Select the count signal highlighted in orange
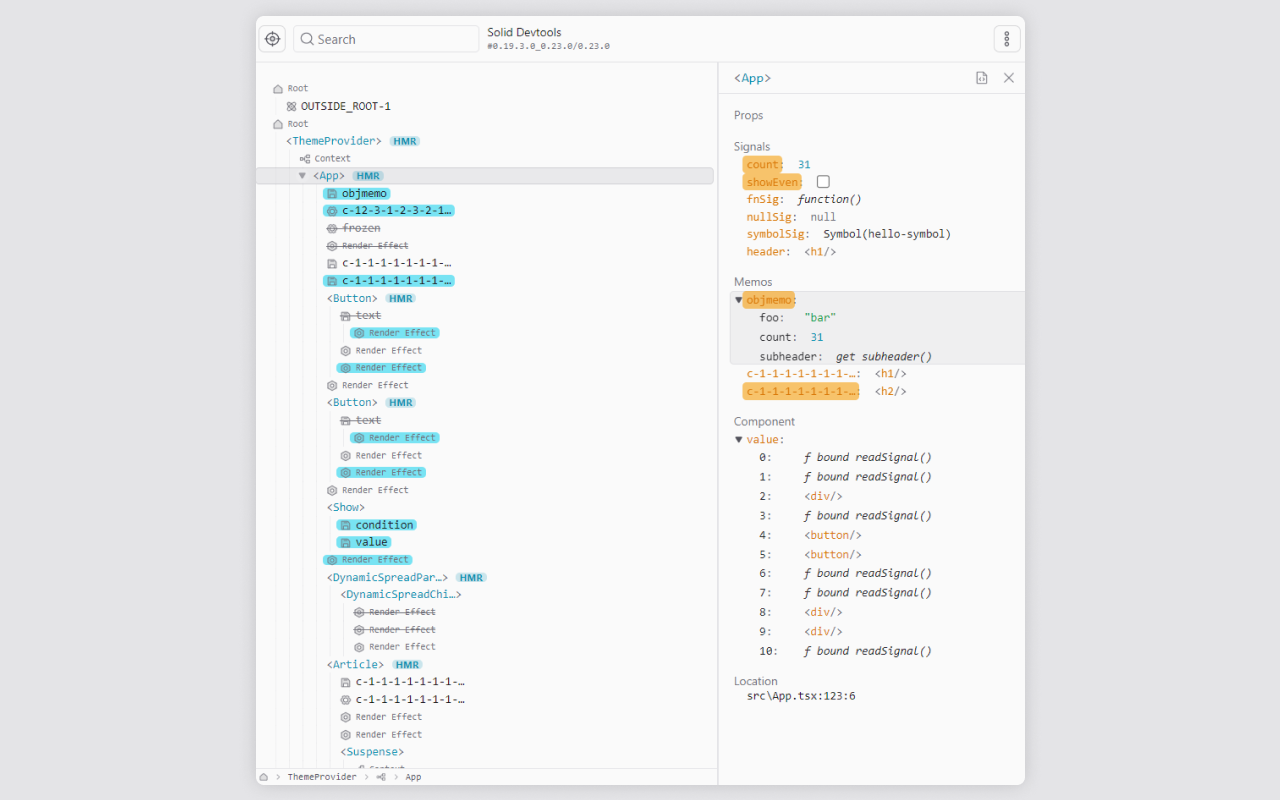 pyautogui.click(x=763, y=164)
